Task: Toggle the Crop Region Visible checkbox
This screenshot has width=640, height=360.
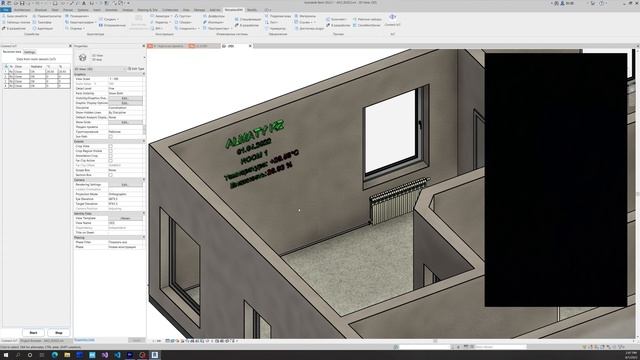Action: tap(110, 151)
